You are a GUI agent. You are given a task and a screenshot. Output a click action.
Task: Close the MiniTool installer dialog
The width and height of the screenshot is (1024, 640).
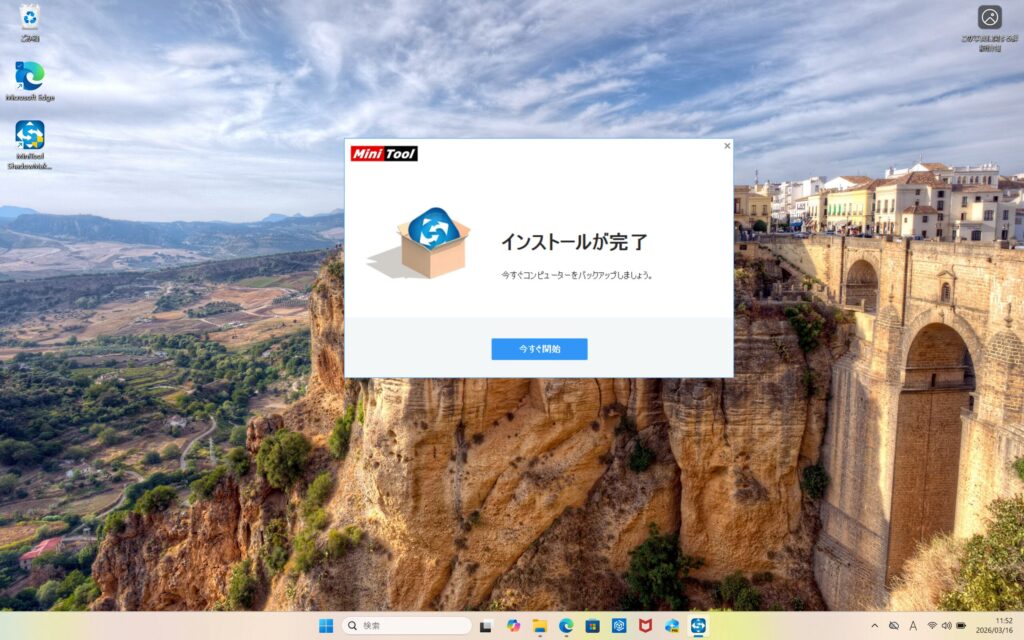(x=727, y=146)
